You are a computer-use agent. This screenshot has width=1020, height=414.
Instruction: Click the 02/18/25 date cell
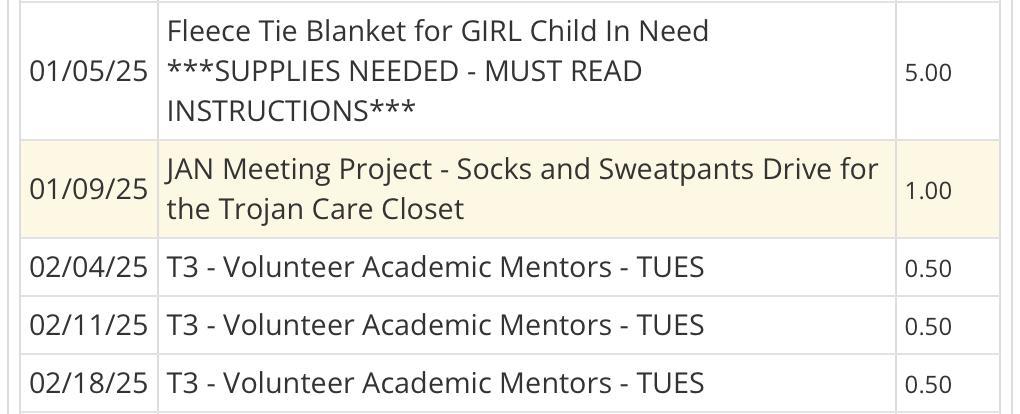click(x=88, y=384)
